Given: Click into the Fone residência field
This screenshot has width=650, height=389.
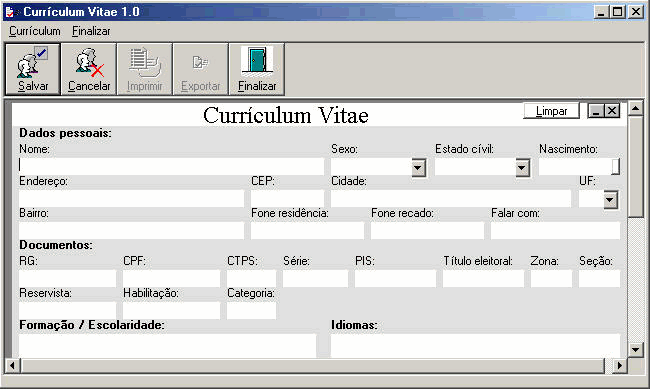Looking at the screenshot, I should 307,231.
